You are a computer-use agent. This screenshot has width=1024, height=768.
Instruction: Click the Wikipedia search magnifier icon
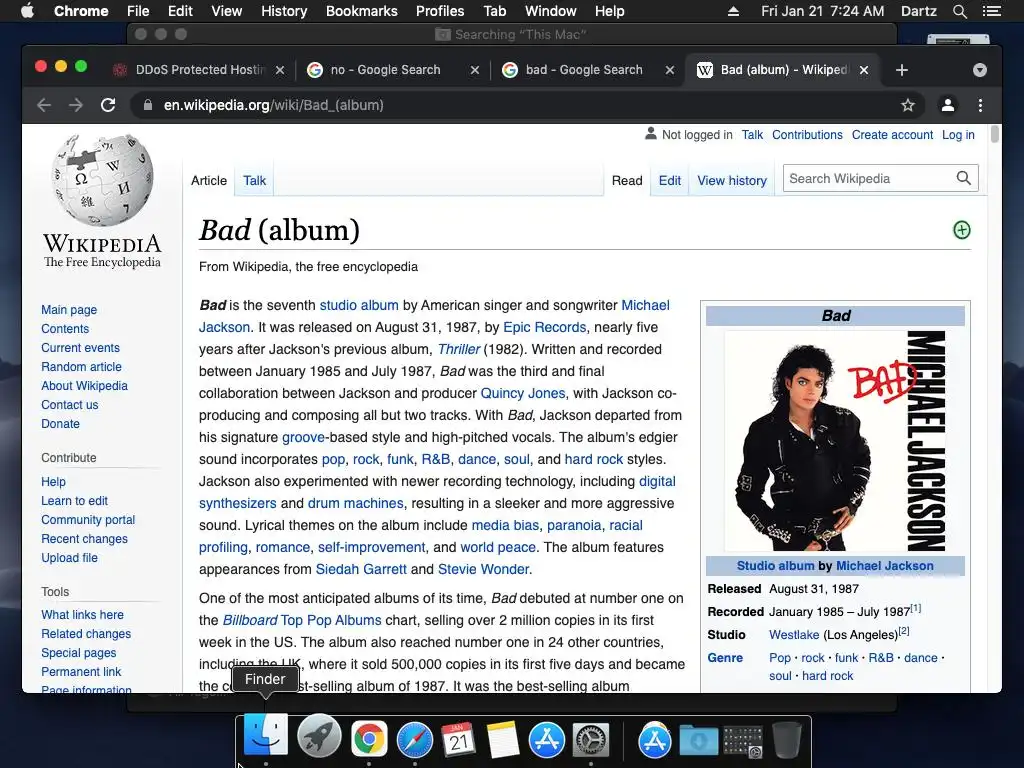point(963,178)
